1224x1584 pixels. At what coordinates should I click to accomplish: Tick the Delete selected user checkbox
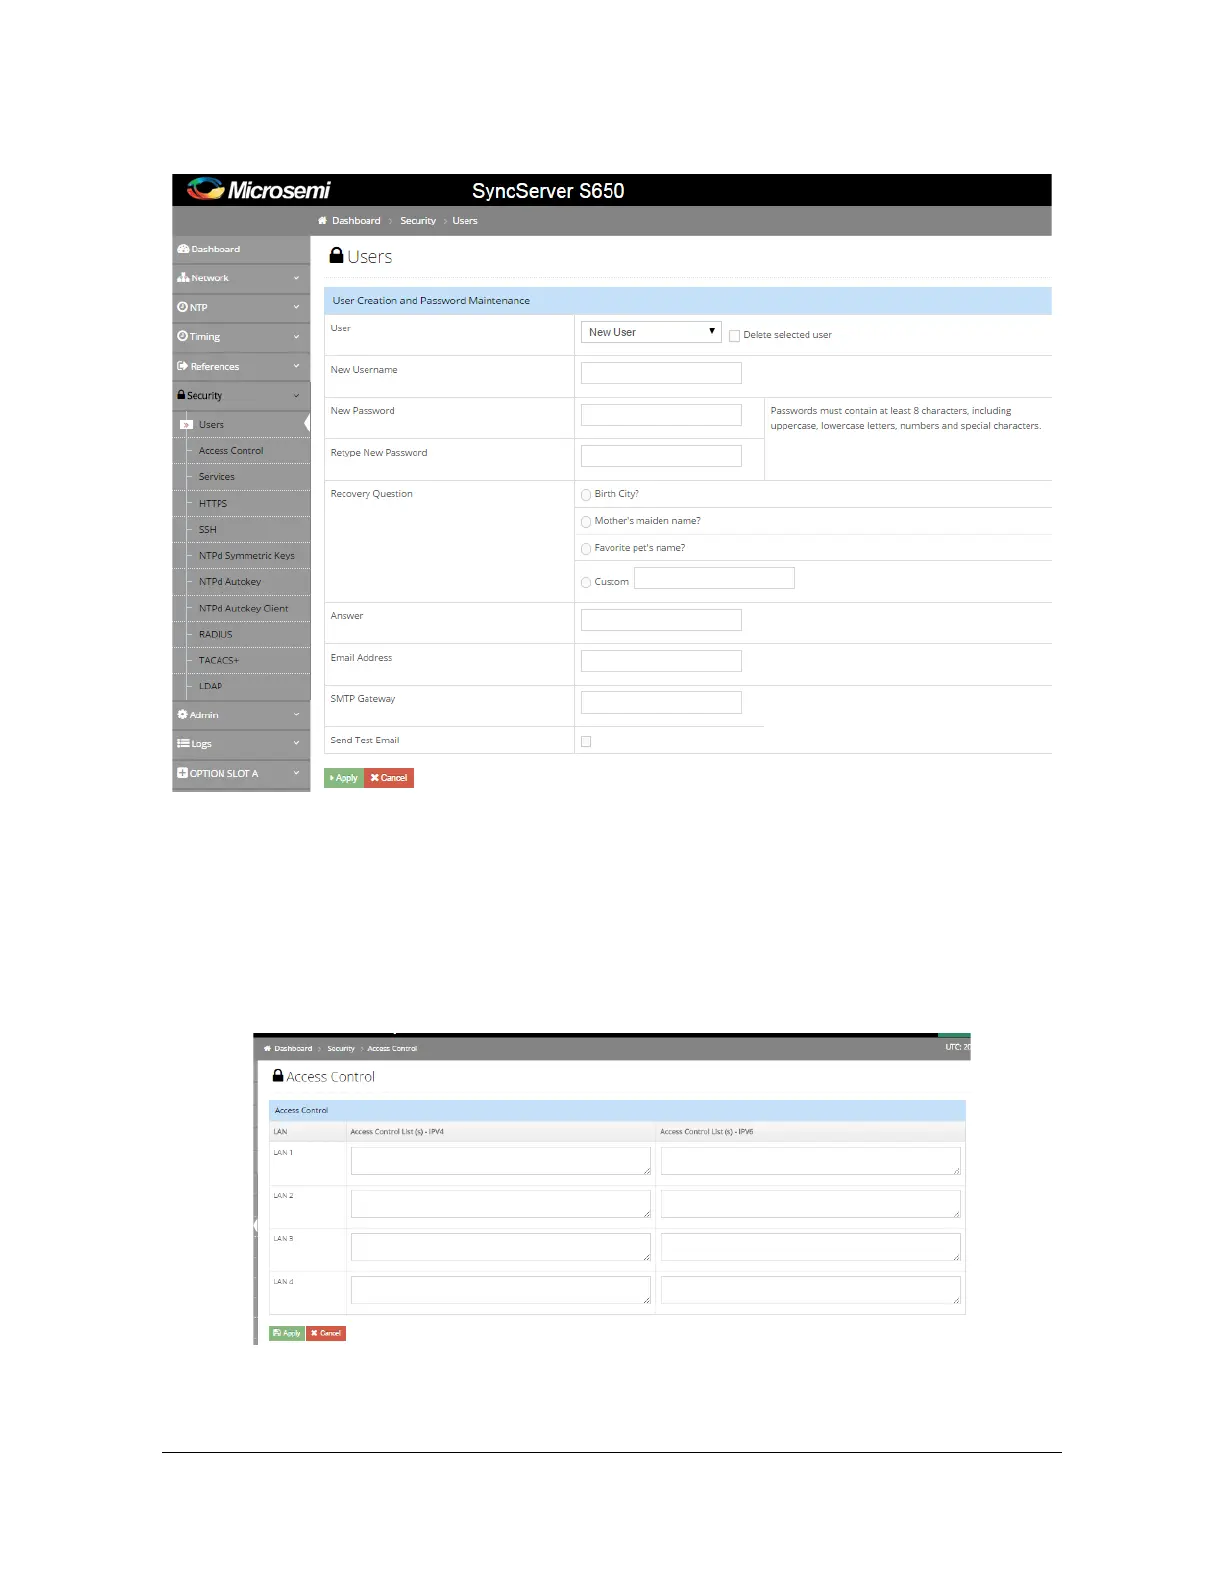[734, 336]
